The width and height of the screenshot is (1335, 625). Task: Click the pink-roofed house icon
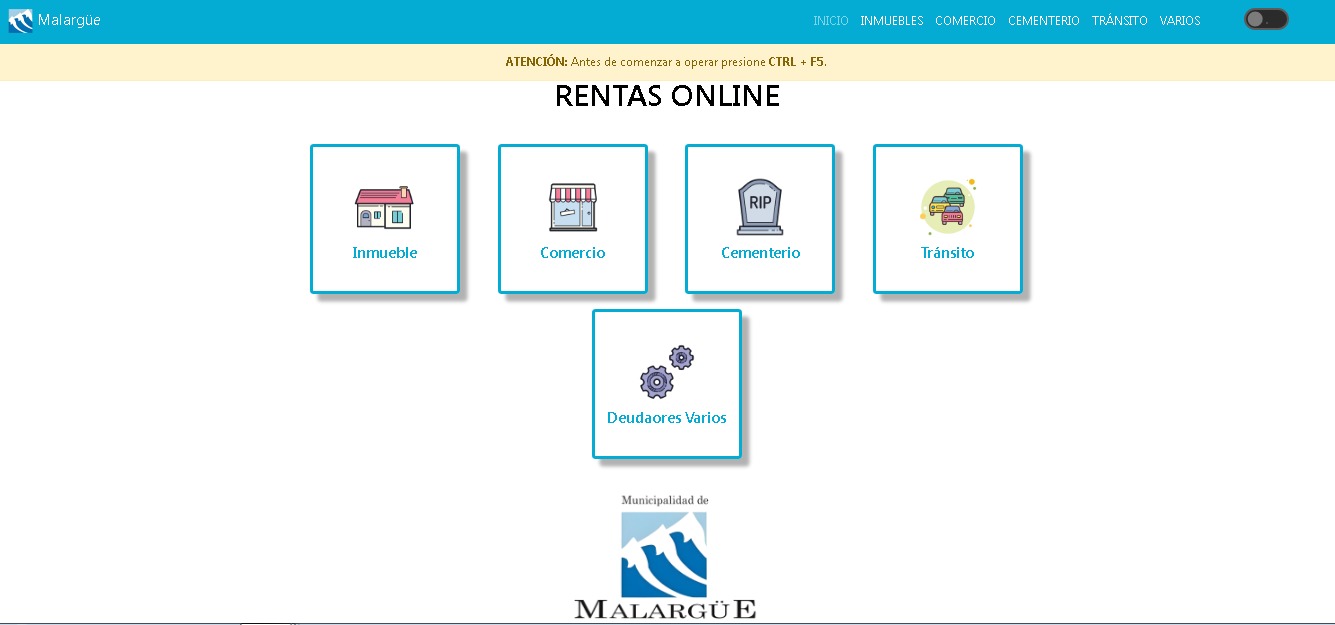tap(384, 207)
